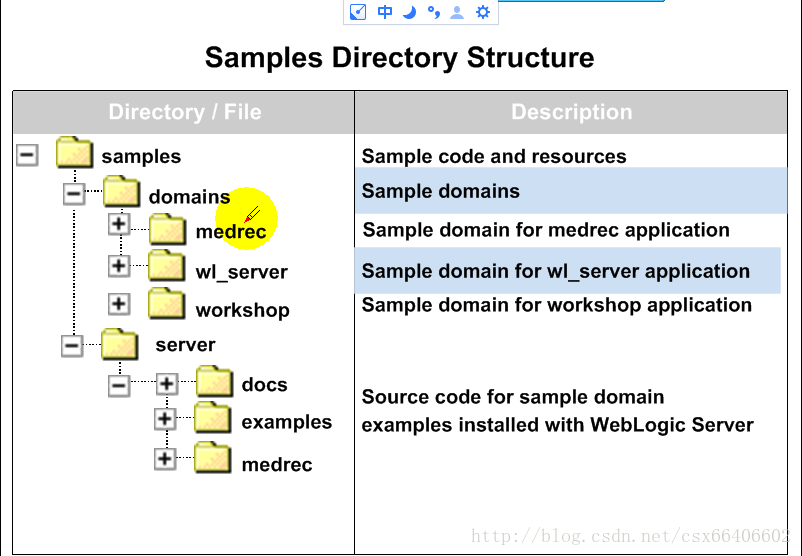Click the domains folder icon
Viewport: 802px width, 556px height.
click(x=122, y=191)
